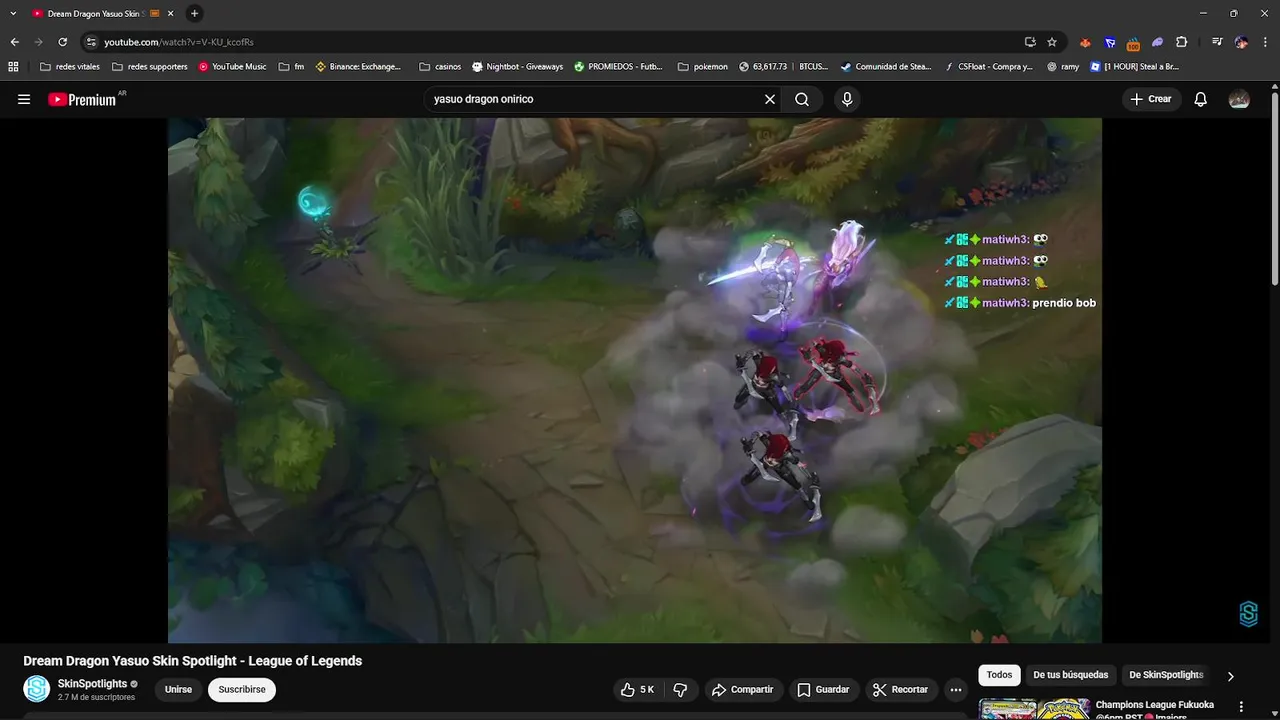The height and width of the screenshot is (720, 1280).
Task: Open the browser profile avatar in toolbar
Action: click(x=1241, y=42)
